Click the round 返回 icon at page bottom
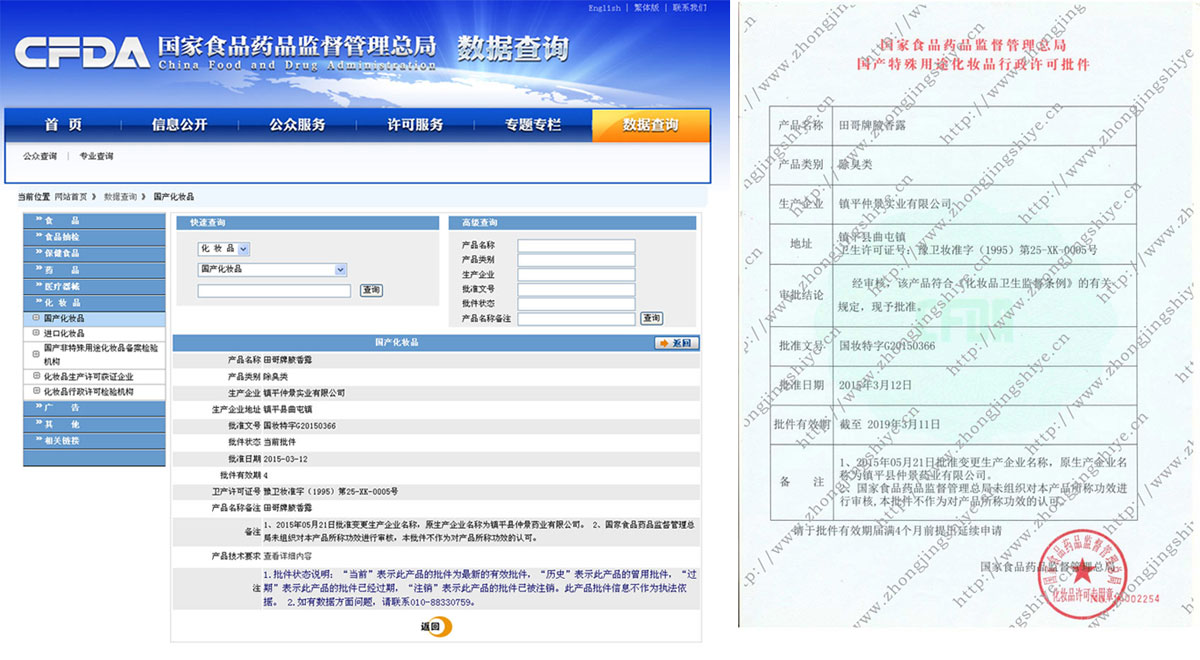This screenshot has height=660, width=1200. click(436, 627)
